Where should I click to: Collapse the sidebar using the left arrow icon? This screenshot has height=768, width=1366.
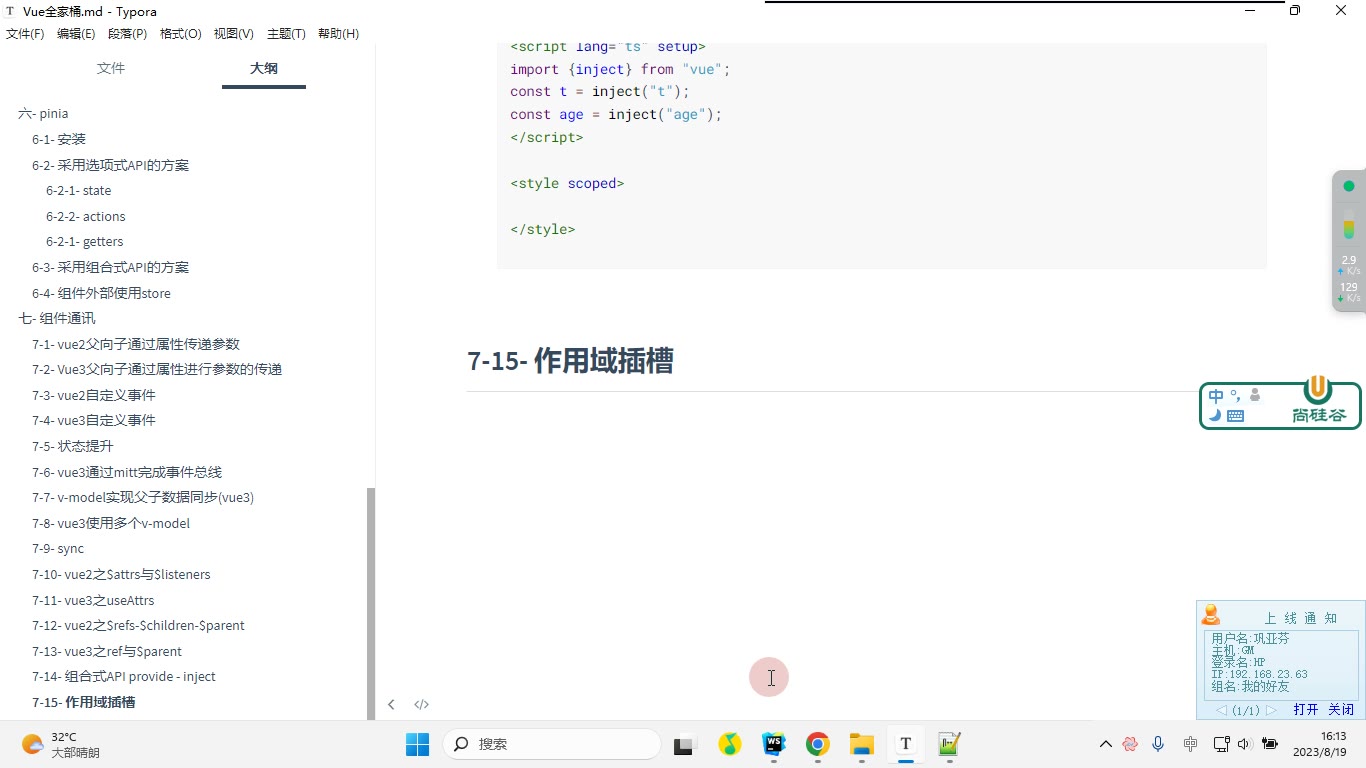[391, 704]
